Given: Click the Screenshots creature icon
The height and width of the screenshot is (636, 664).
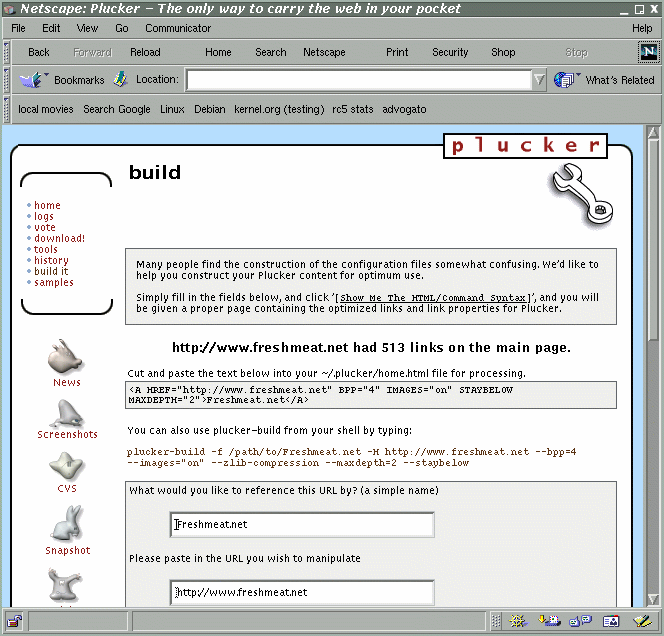Looking at the screenshot, I should click(66, 414).
